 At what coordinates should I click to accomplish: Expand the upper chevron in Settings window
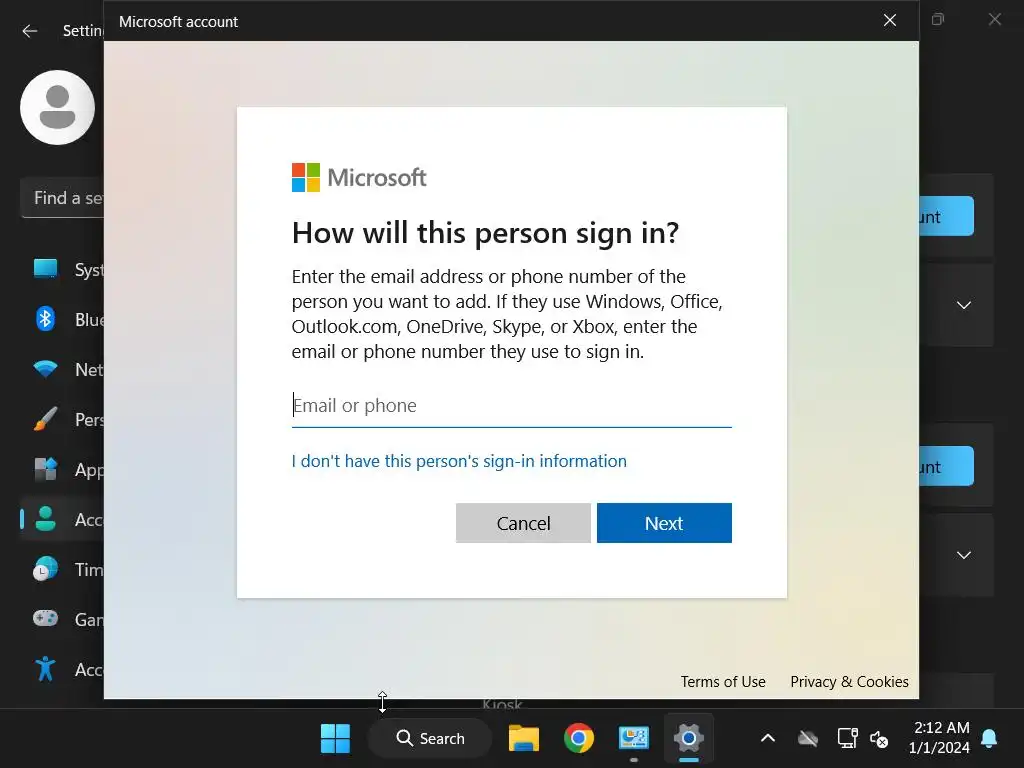[x=963, y=305]
